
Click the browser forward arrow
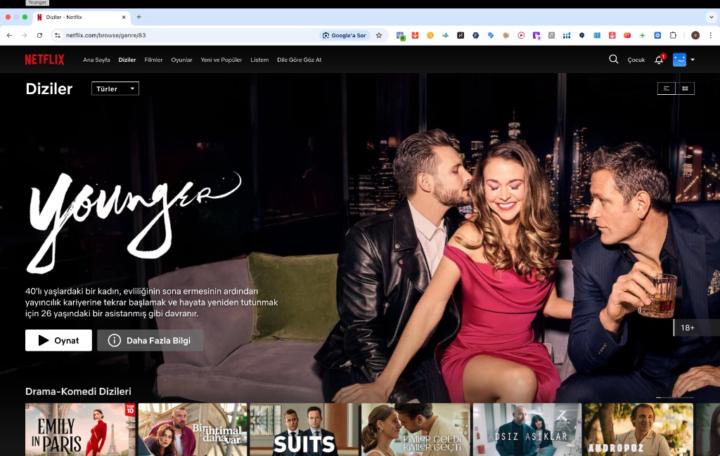click(24, 35)
